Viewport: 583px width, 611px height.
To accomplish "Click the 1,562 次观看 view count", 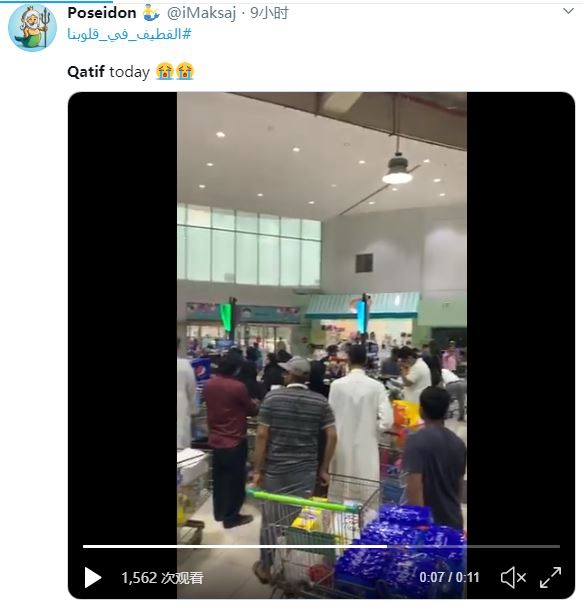I will click(162, 577).
